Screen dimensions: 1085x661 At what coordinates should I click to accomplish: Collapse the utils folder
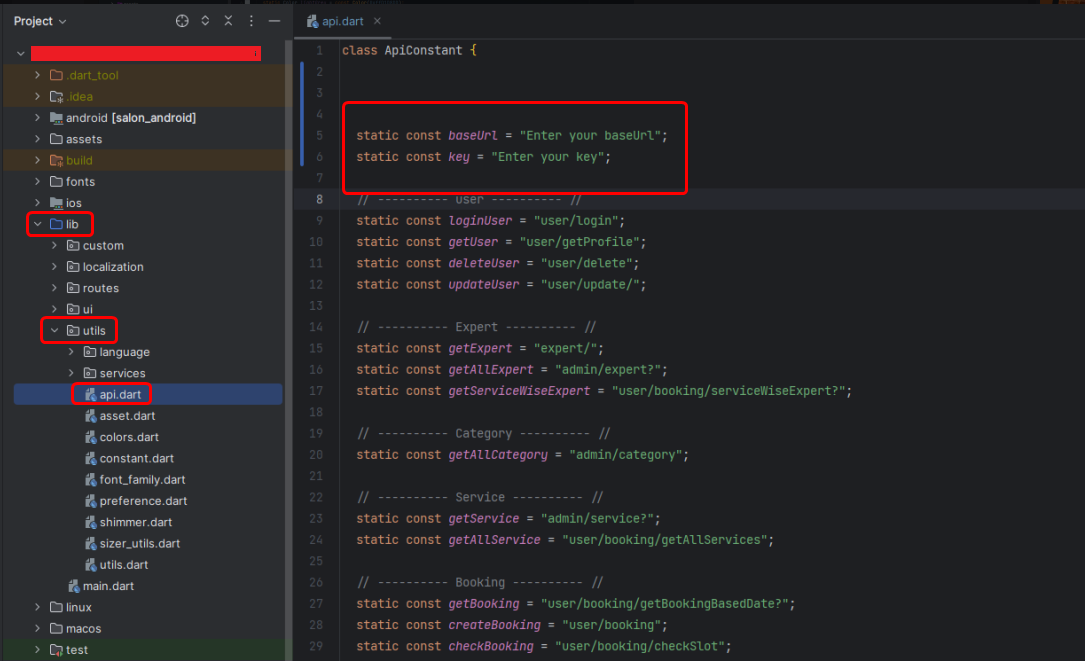point(55,330)
